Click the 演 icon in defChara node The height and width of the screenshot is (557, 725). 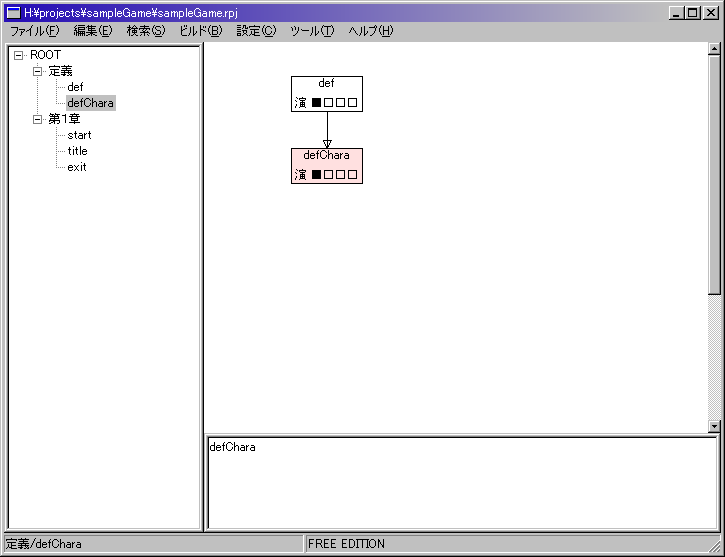(301, 174)
